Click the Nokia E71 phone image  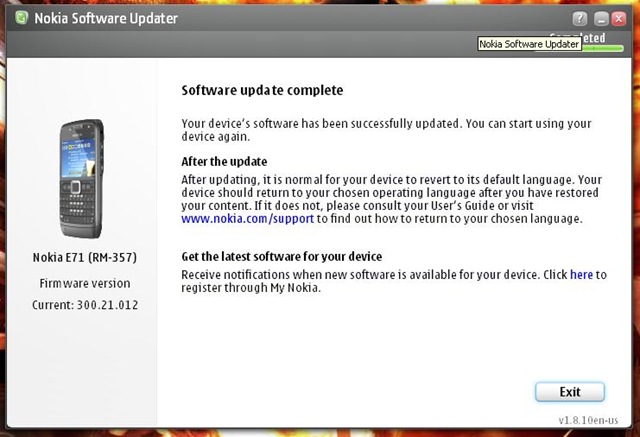coord(82,178)
